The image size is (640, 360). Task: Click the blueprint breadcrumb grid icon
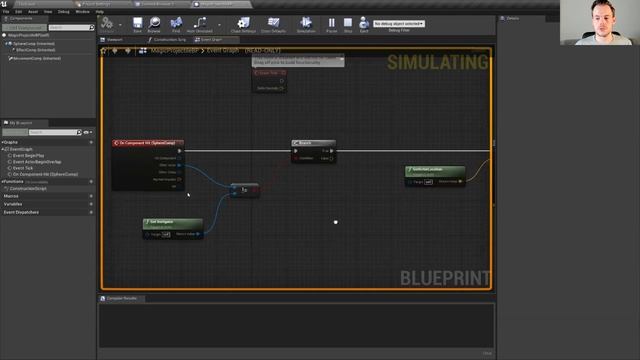point(143,51)
